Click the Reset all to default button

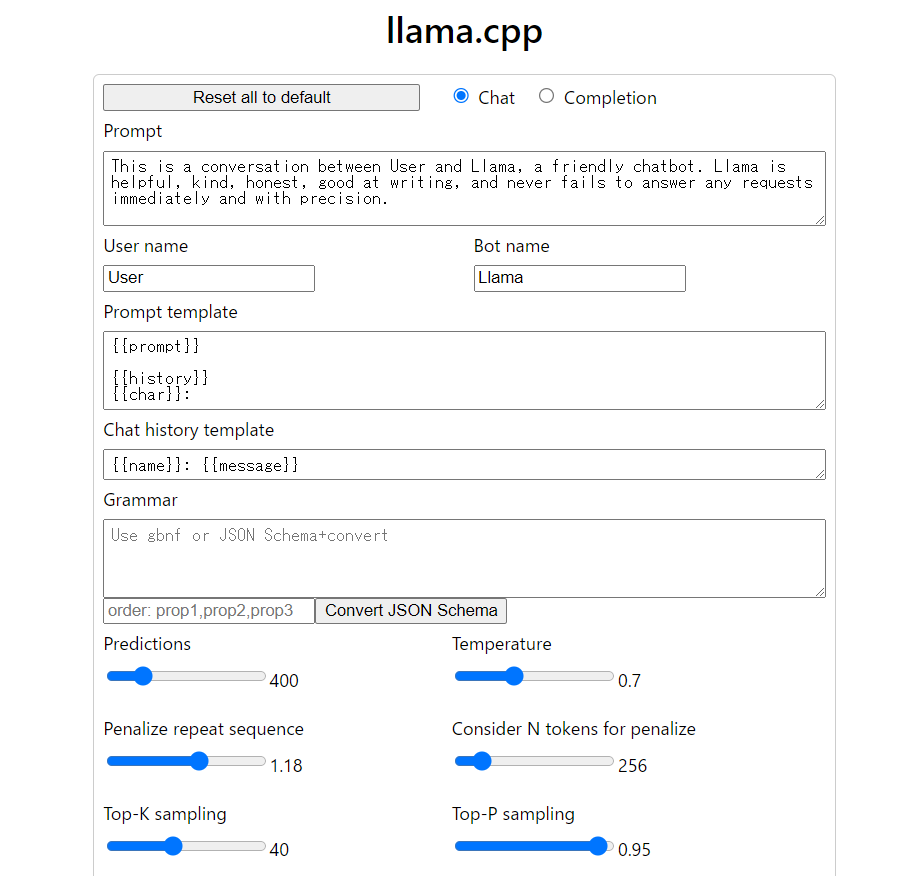click(260, 97)
